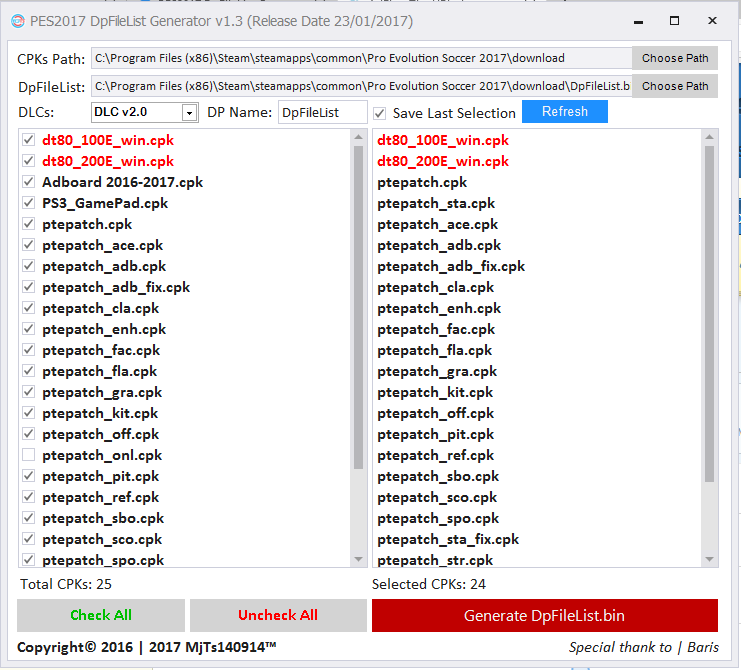Select ptepatch_enh.cpk in right list
Image resolution: width=741 pixels, height=670 pixels.
[x=439, y=308]
